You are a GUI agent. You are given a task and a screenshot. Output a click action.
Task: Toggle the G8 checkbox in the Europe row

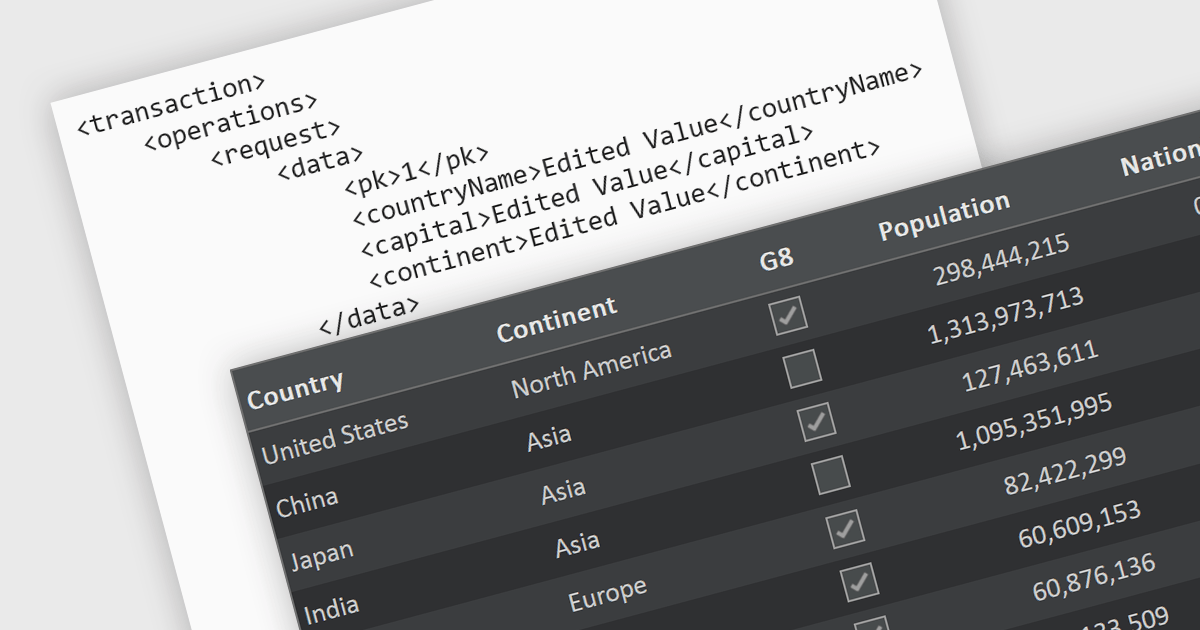point(846,527)
